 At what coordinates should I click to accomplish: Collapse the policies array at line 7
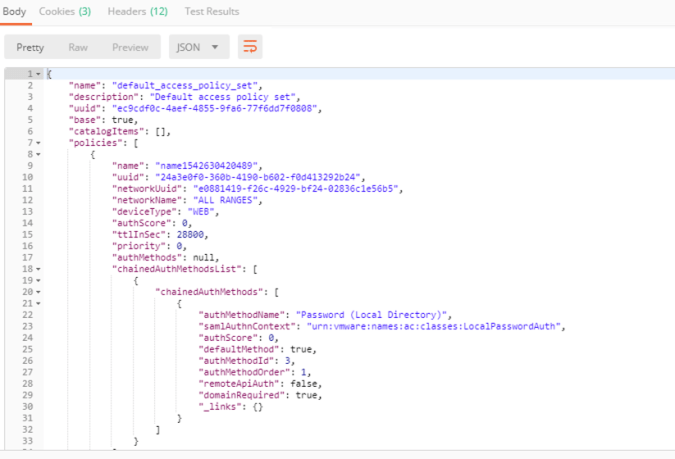click(x=38, y=143)
